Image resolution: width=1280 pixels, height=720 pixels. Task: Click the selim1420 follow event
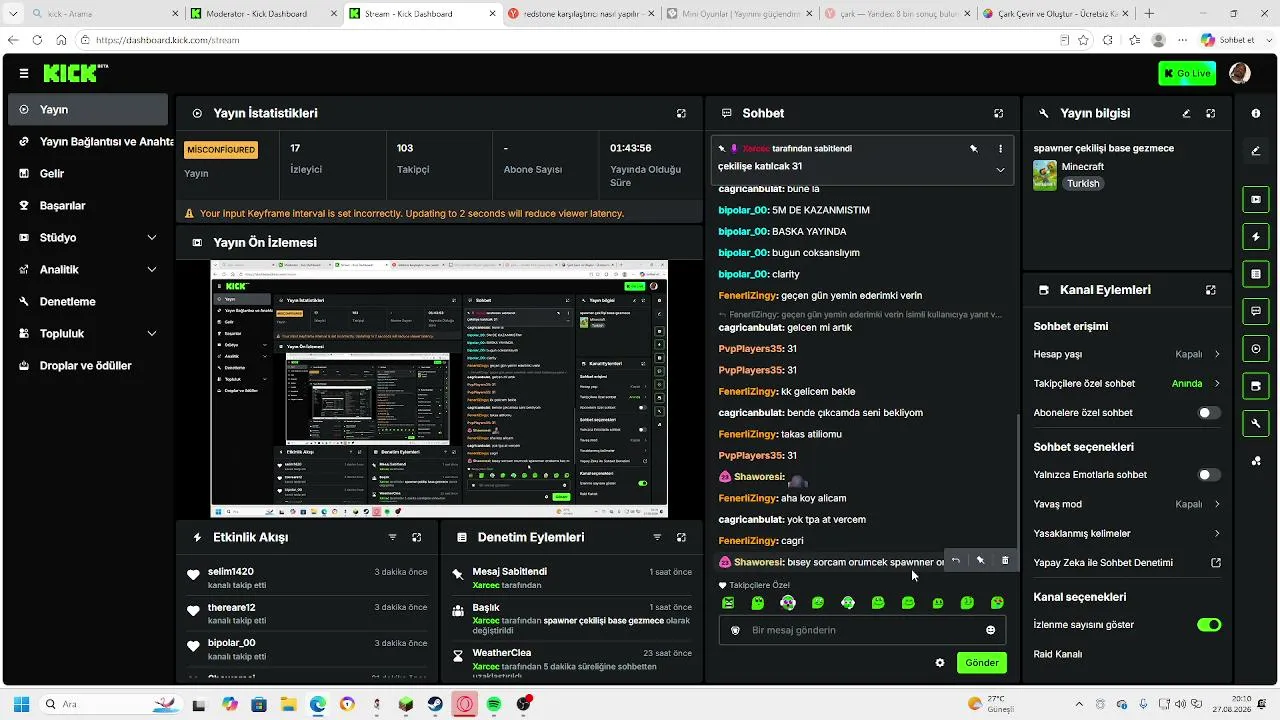tap(307, 578)
